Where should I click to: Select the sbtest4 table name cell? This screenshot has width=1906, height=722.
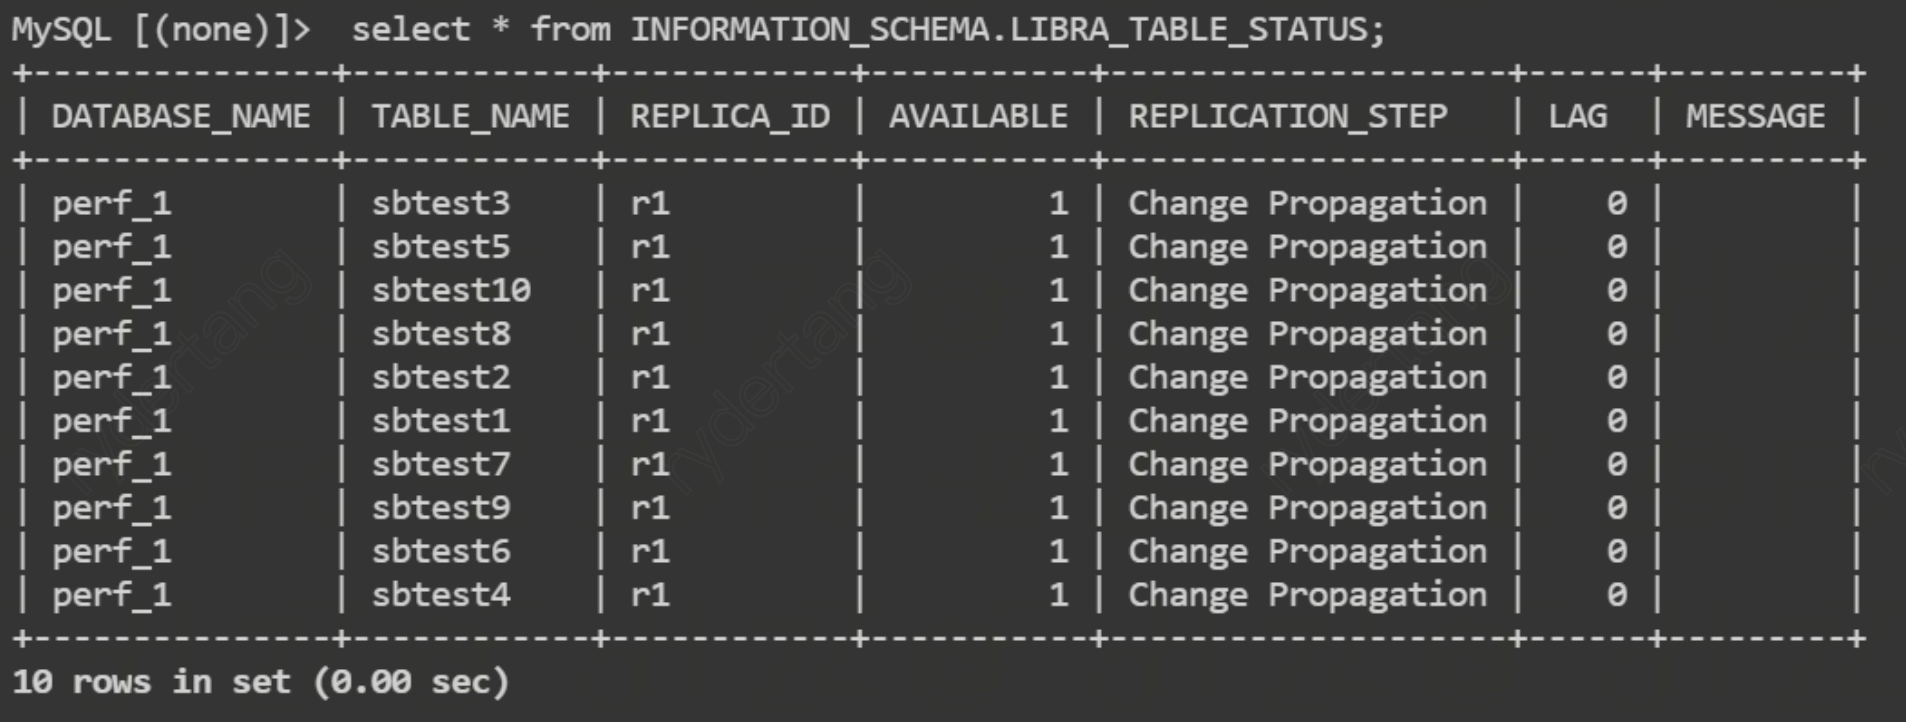(x=441, y=595)
